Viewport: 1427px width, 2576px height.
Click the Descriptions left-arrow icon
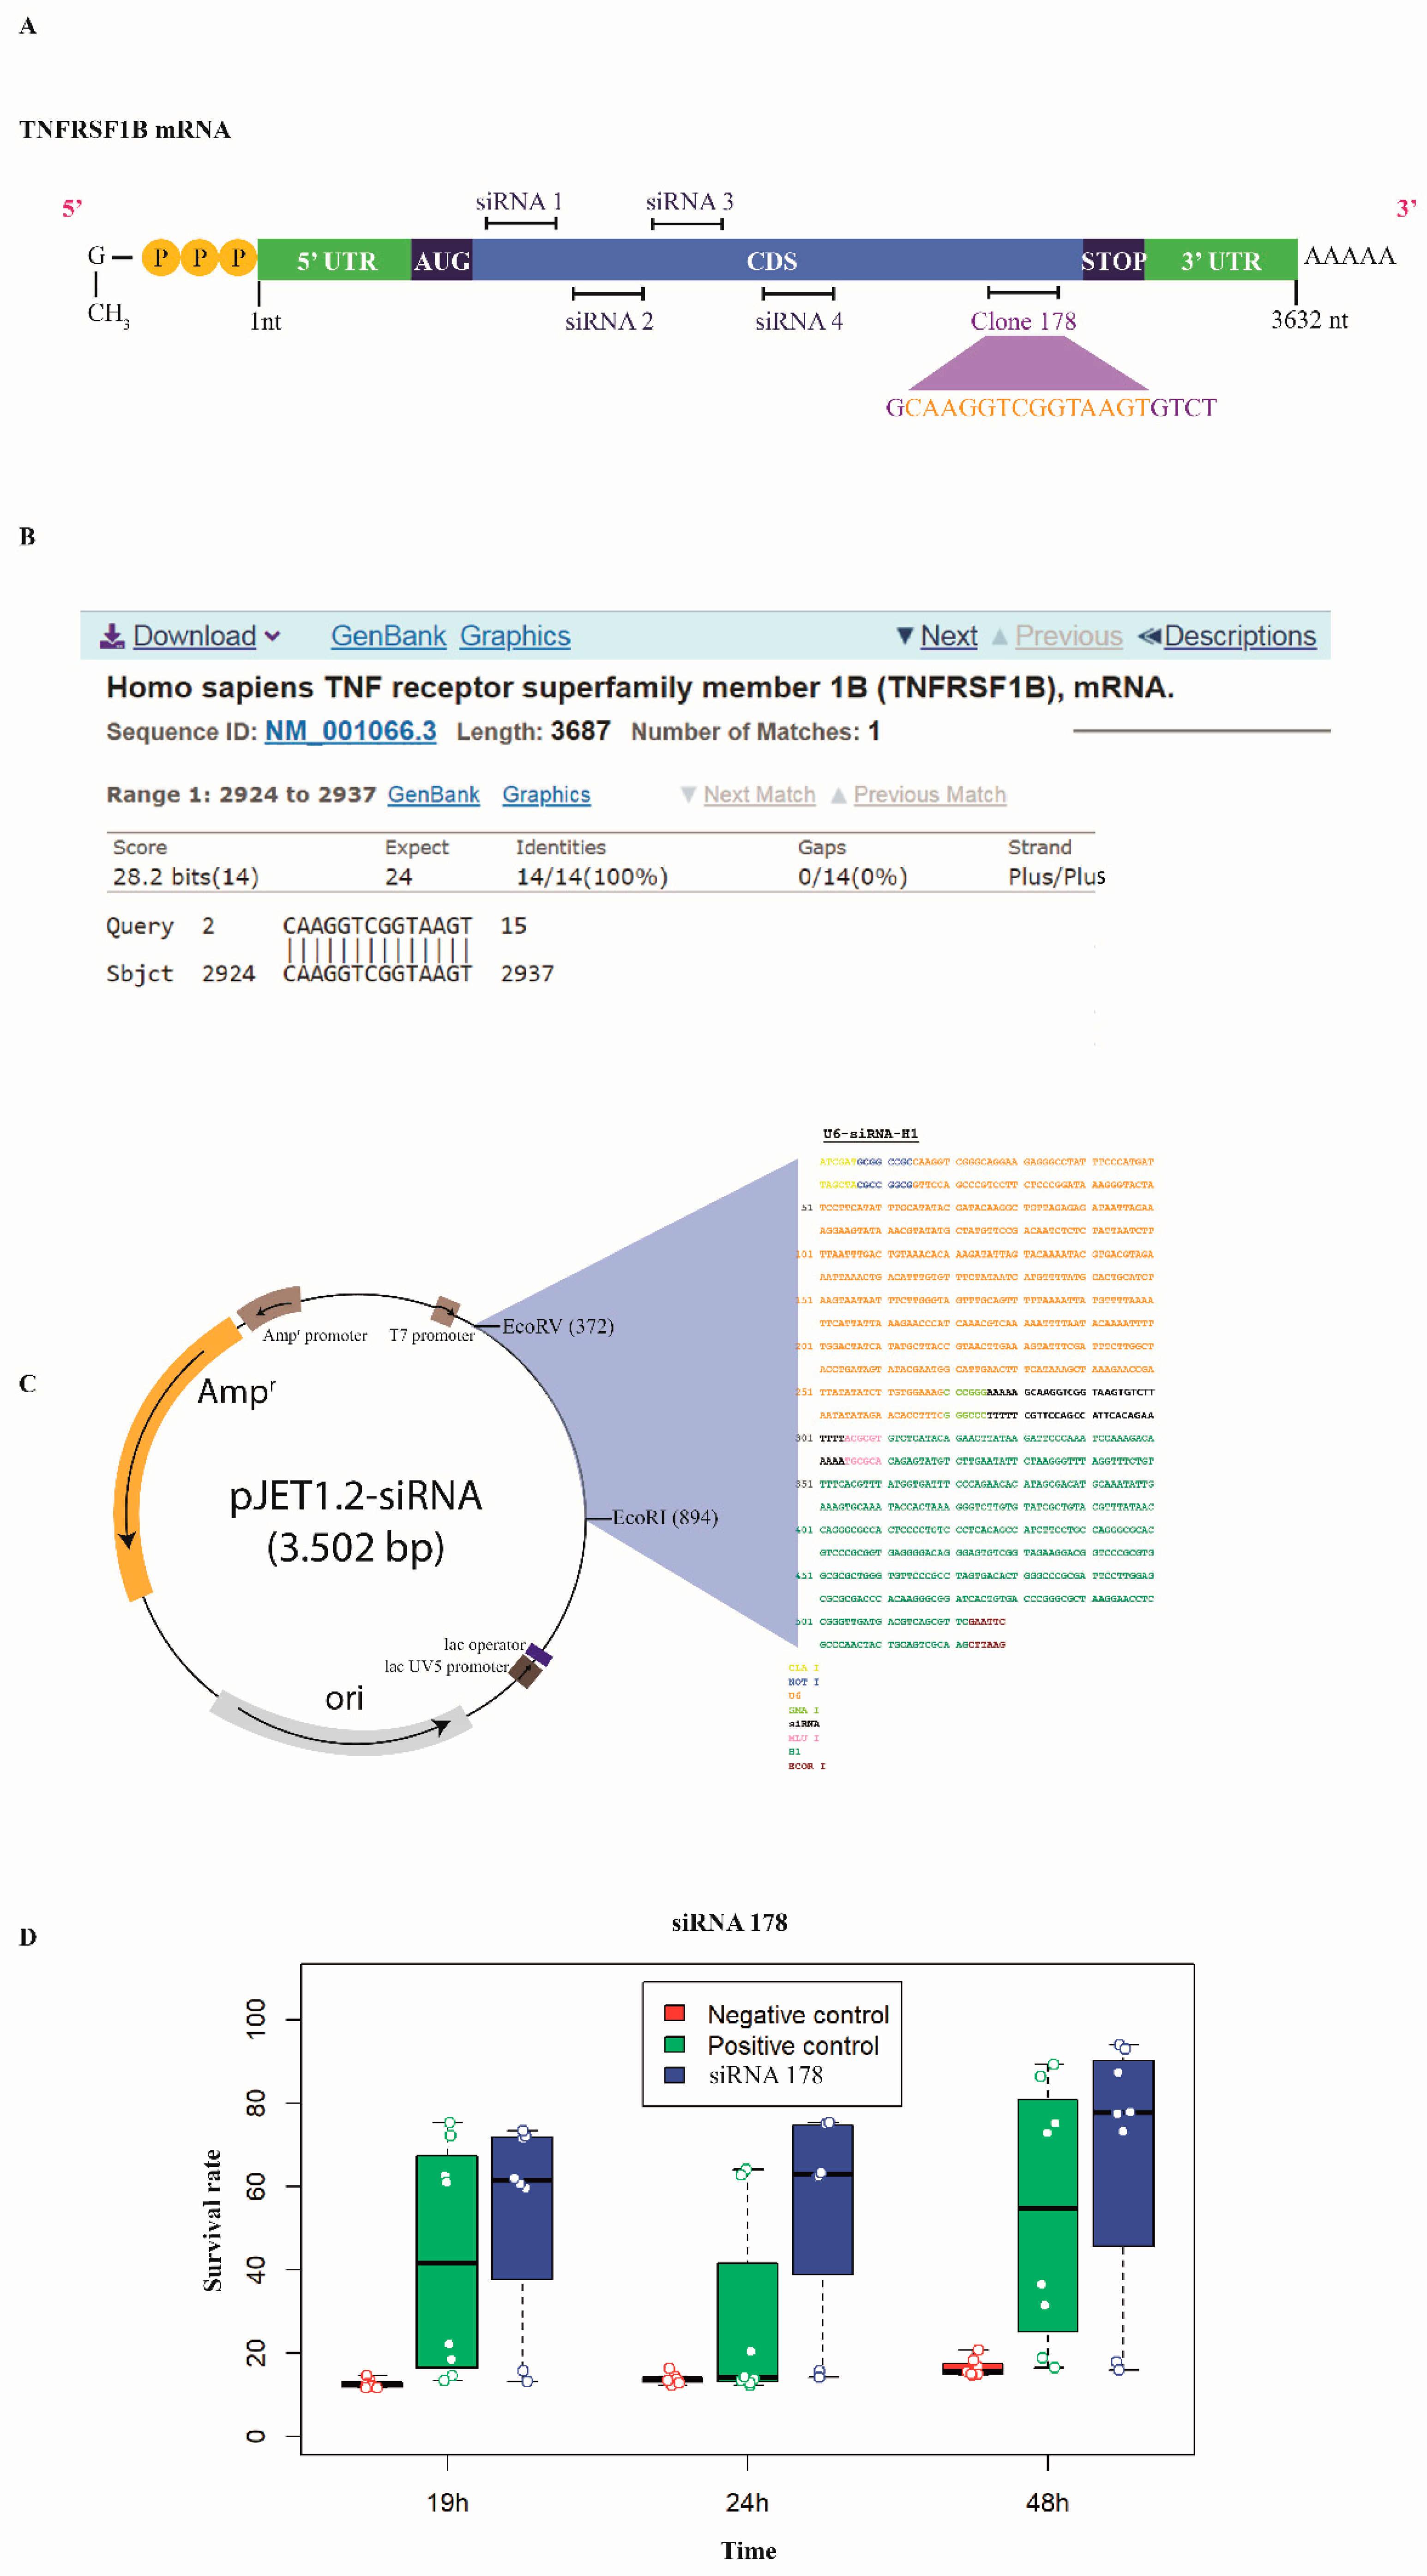pyautogui.click(x=1148, y=636)
